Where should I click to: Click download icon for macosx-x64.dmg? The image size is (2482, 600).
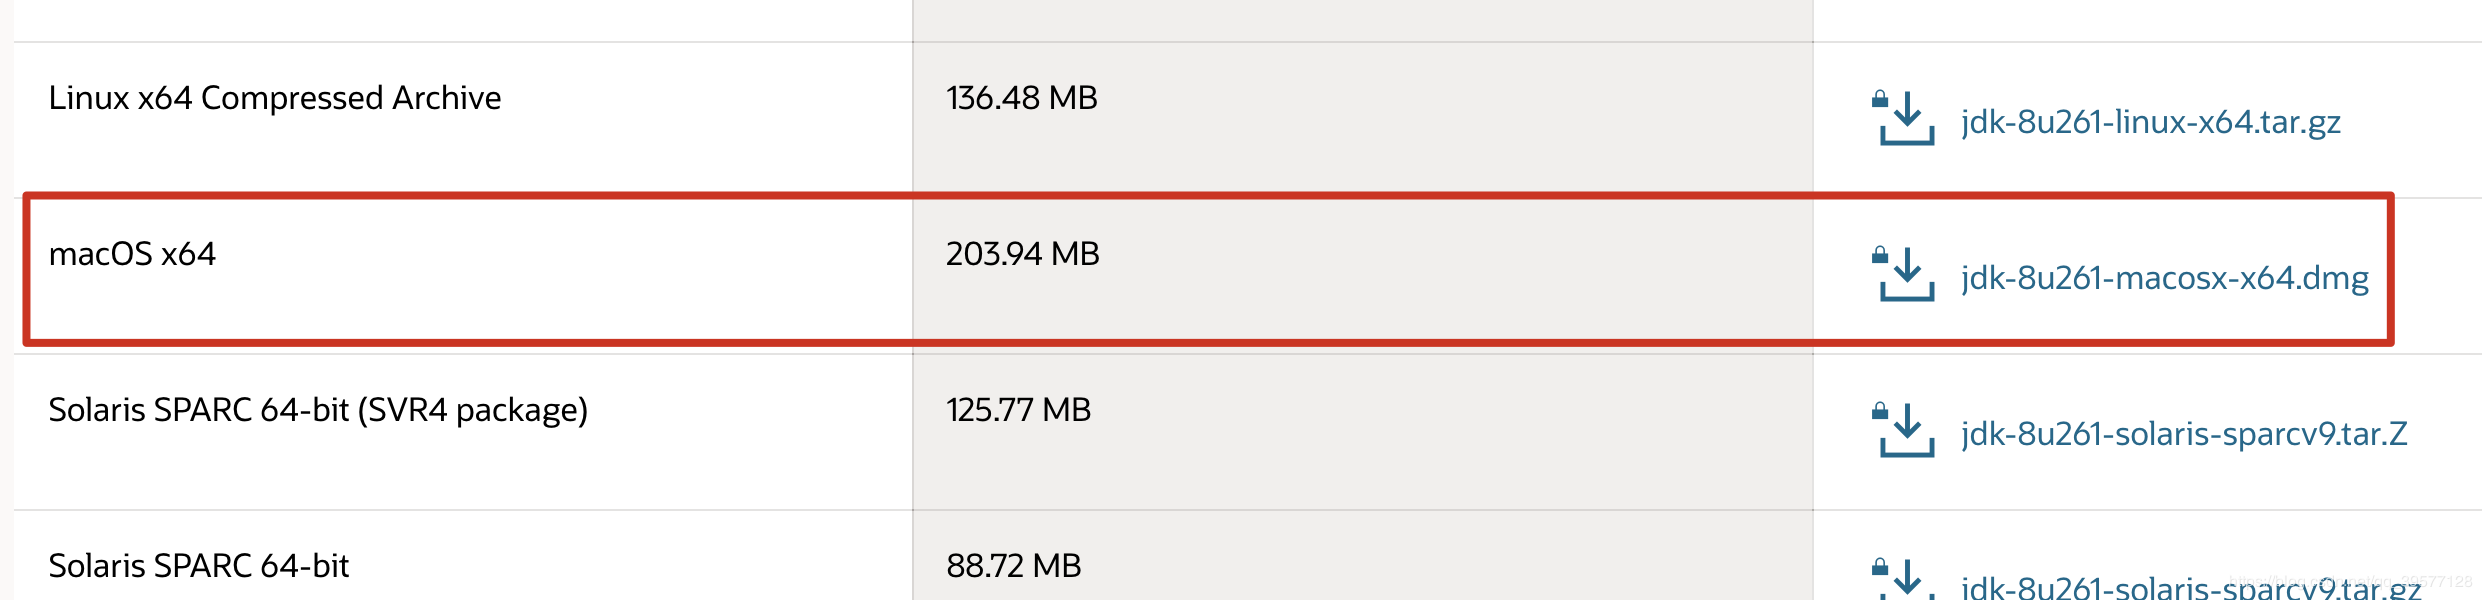point(1907,275)
